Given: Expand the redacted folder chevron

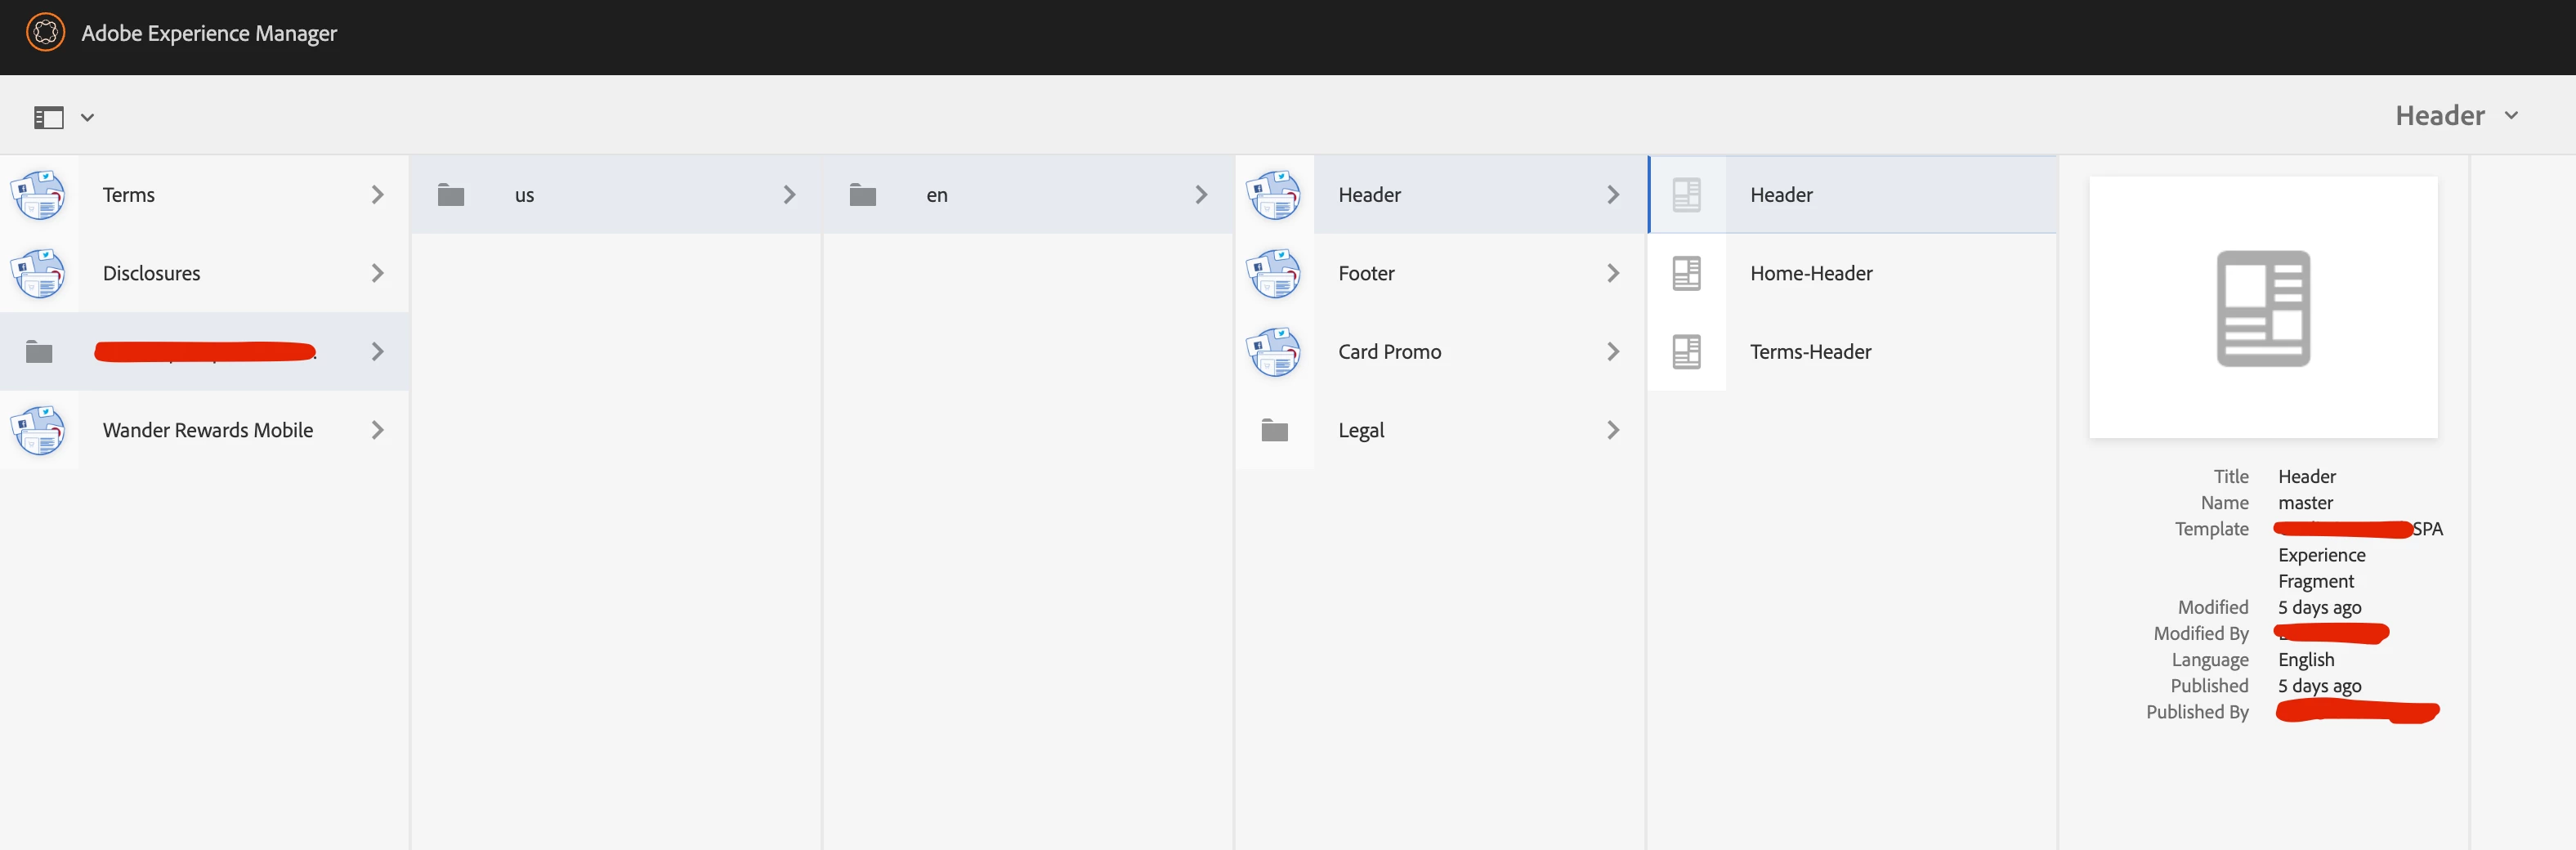Looking at the screenshot, I should [377, 351].
